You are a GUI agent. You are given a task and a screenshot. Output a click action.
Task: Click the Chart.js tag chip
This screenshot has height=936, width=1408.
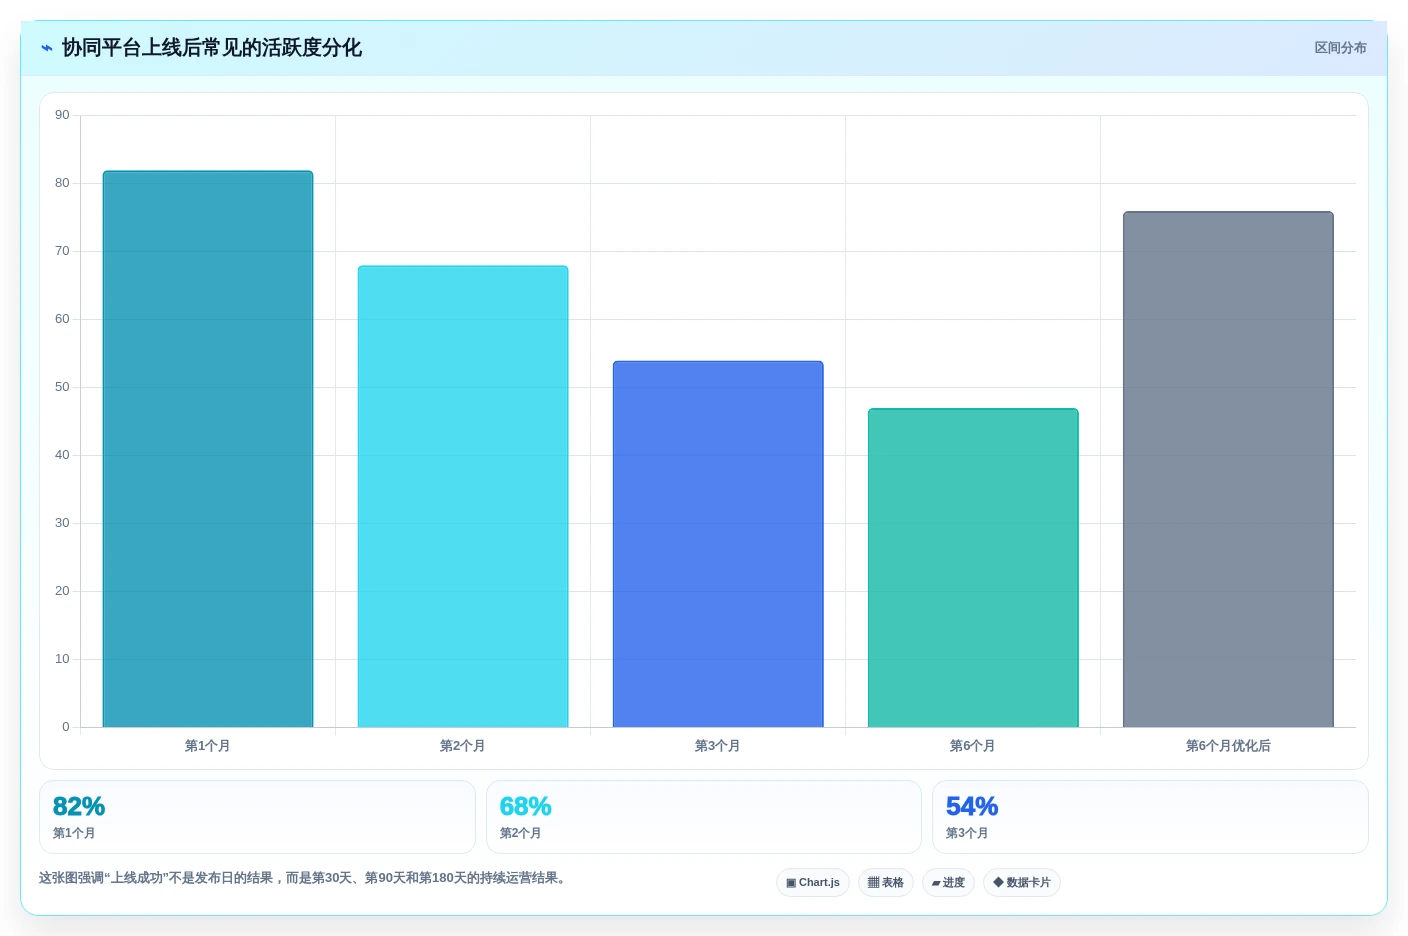[813, 883]
